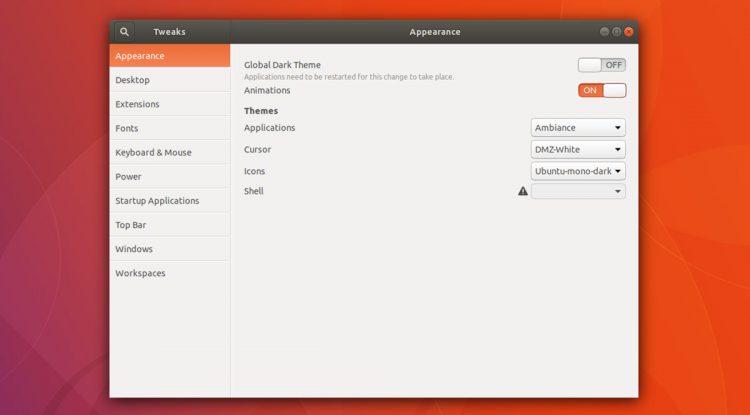Click the restart notice under Global Dark Theme
The height and width of the screenshot is (415, 750).
coord(349,77)
